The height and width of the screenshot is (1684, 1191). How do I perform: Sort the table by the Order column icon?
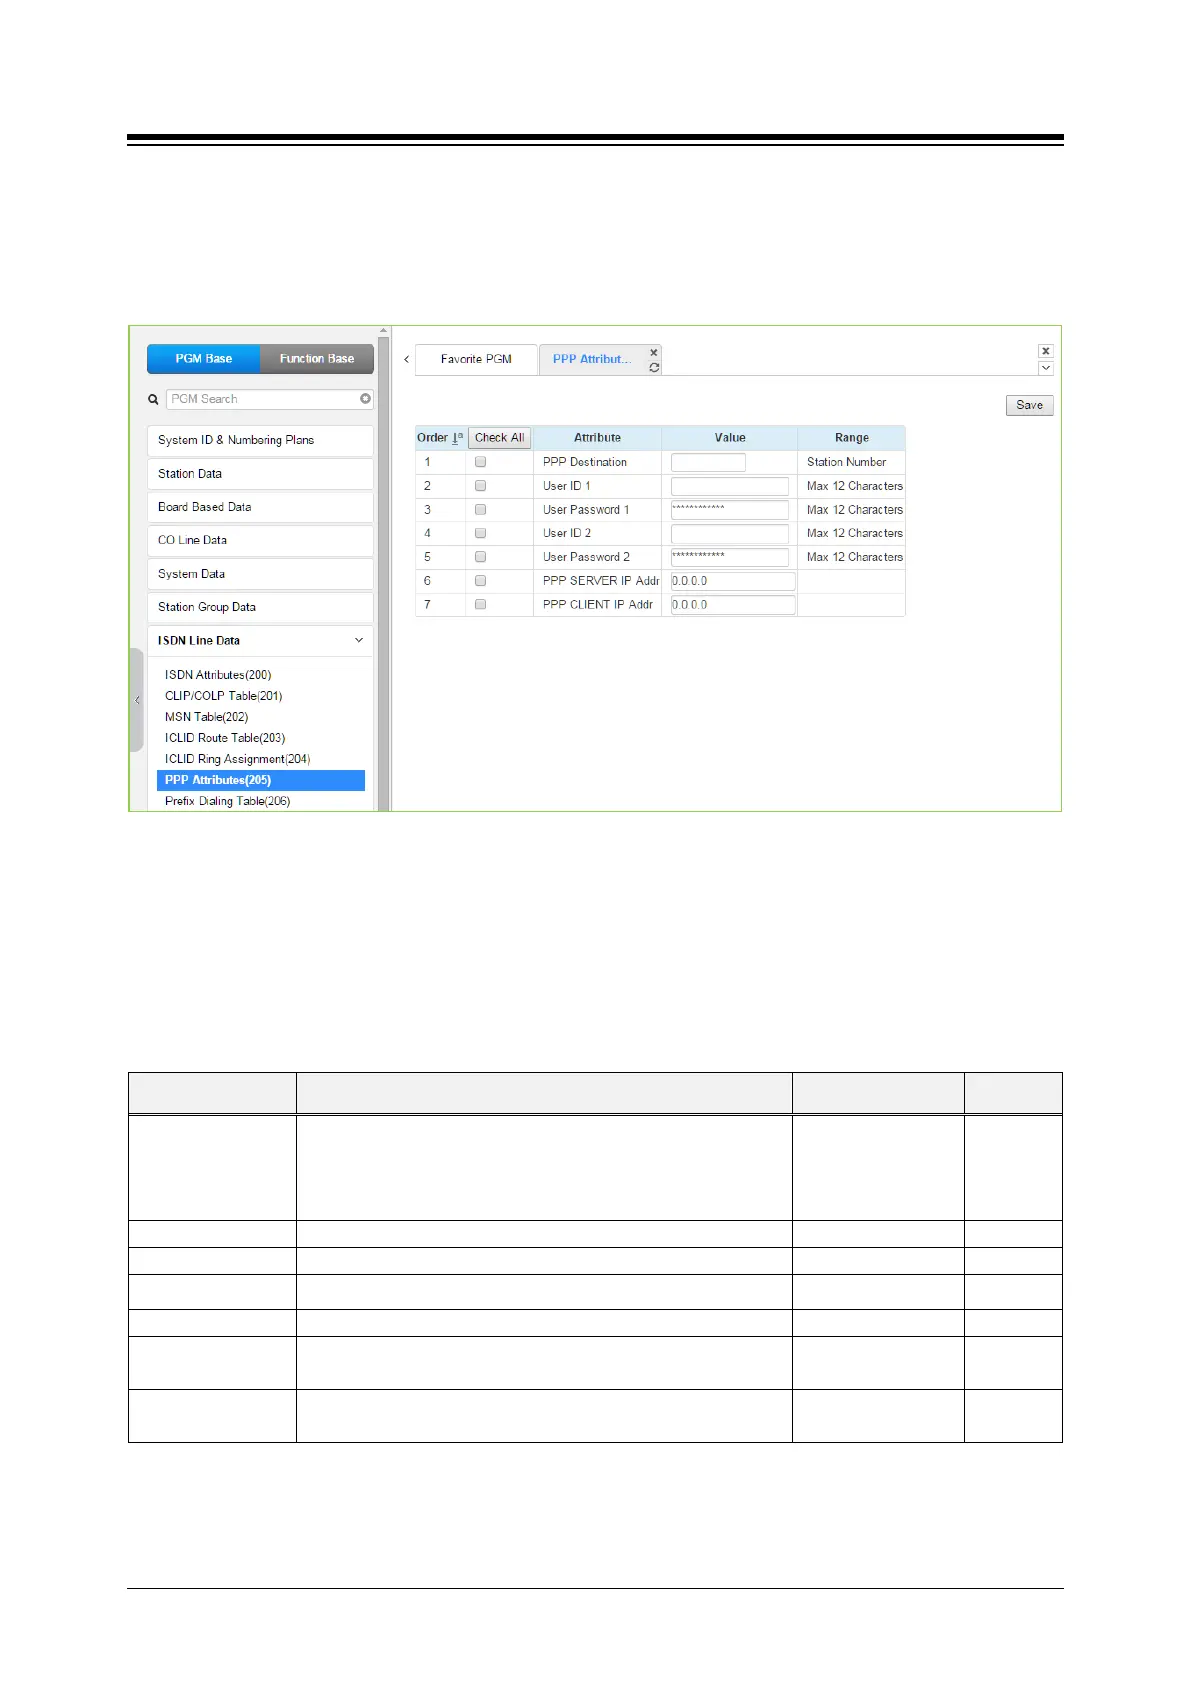pyautogui.click(x=458, y=438)
